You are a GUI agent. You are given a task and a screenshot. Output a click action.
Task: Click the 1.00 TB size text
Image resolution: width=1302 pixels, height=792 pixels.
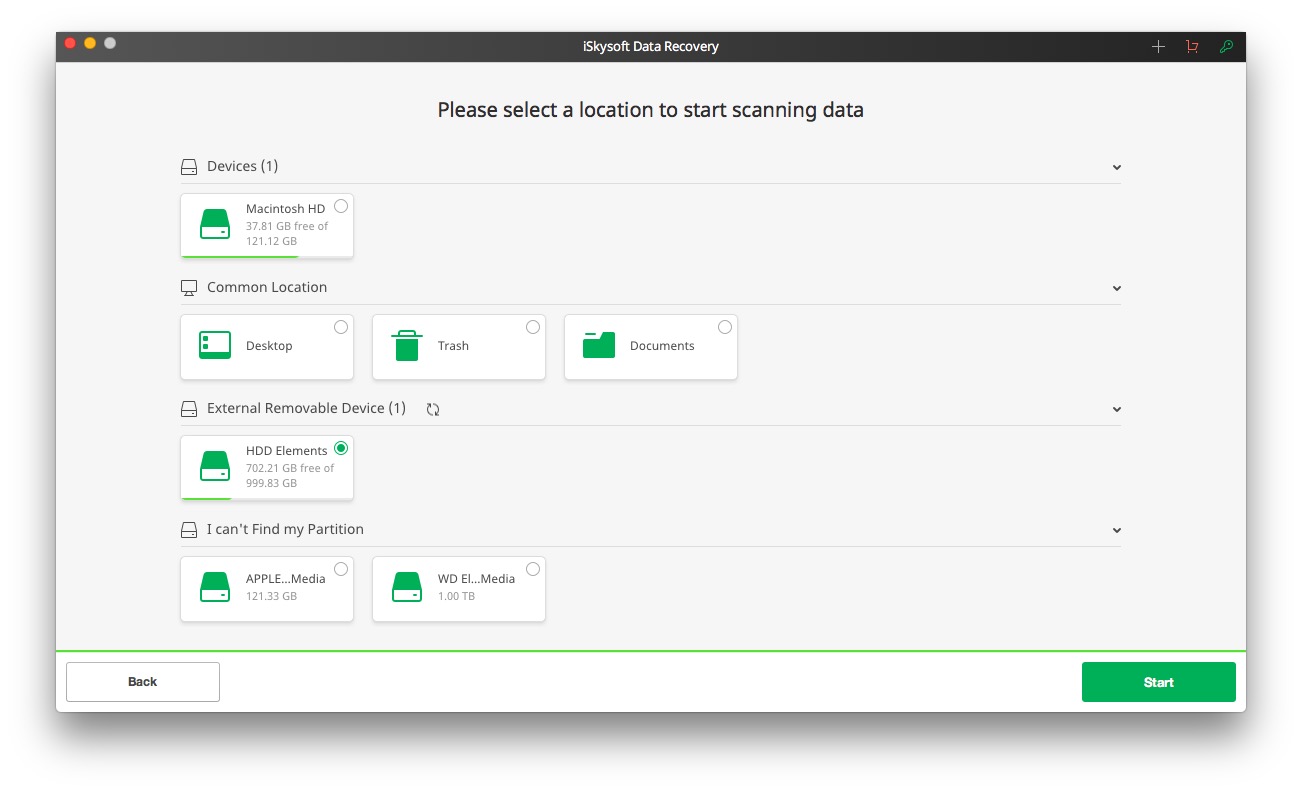point(456,597)
